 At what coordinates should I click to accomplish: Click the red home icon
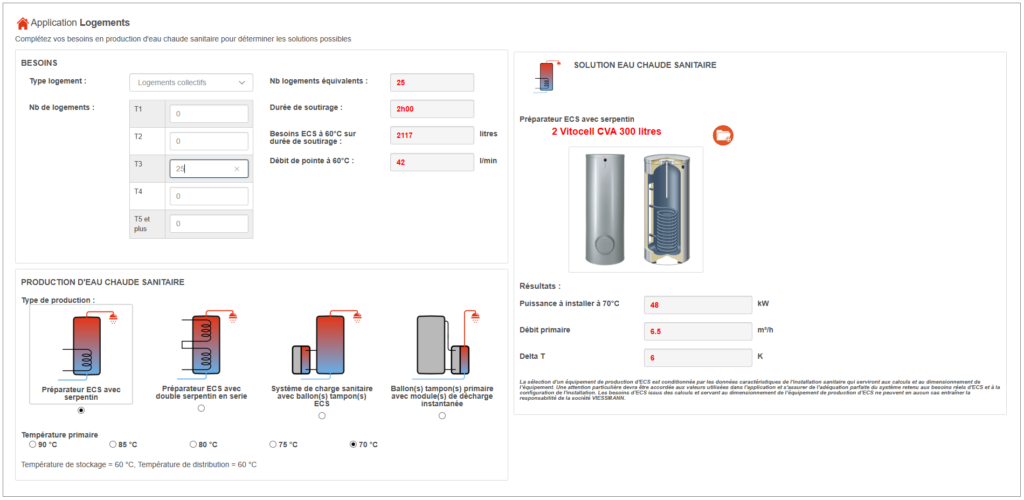(22, 22)
